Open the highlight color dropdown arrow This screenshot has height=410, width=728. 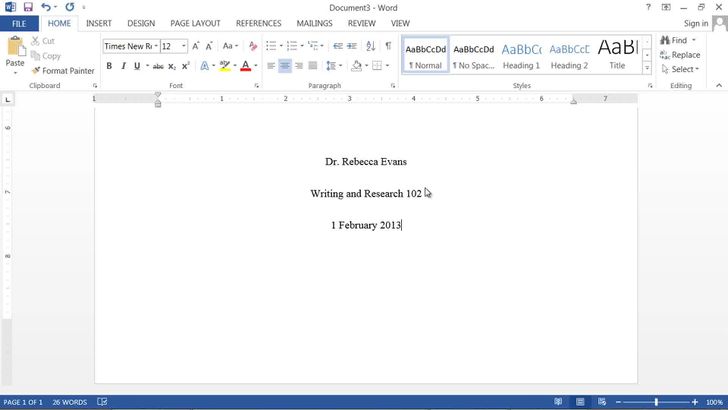(235, 66)
